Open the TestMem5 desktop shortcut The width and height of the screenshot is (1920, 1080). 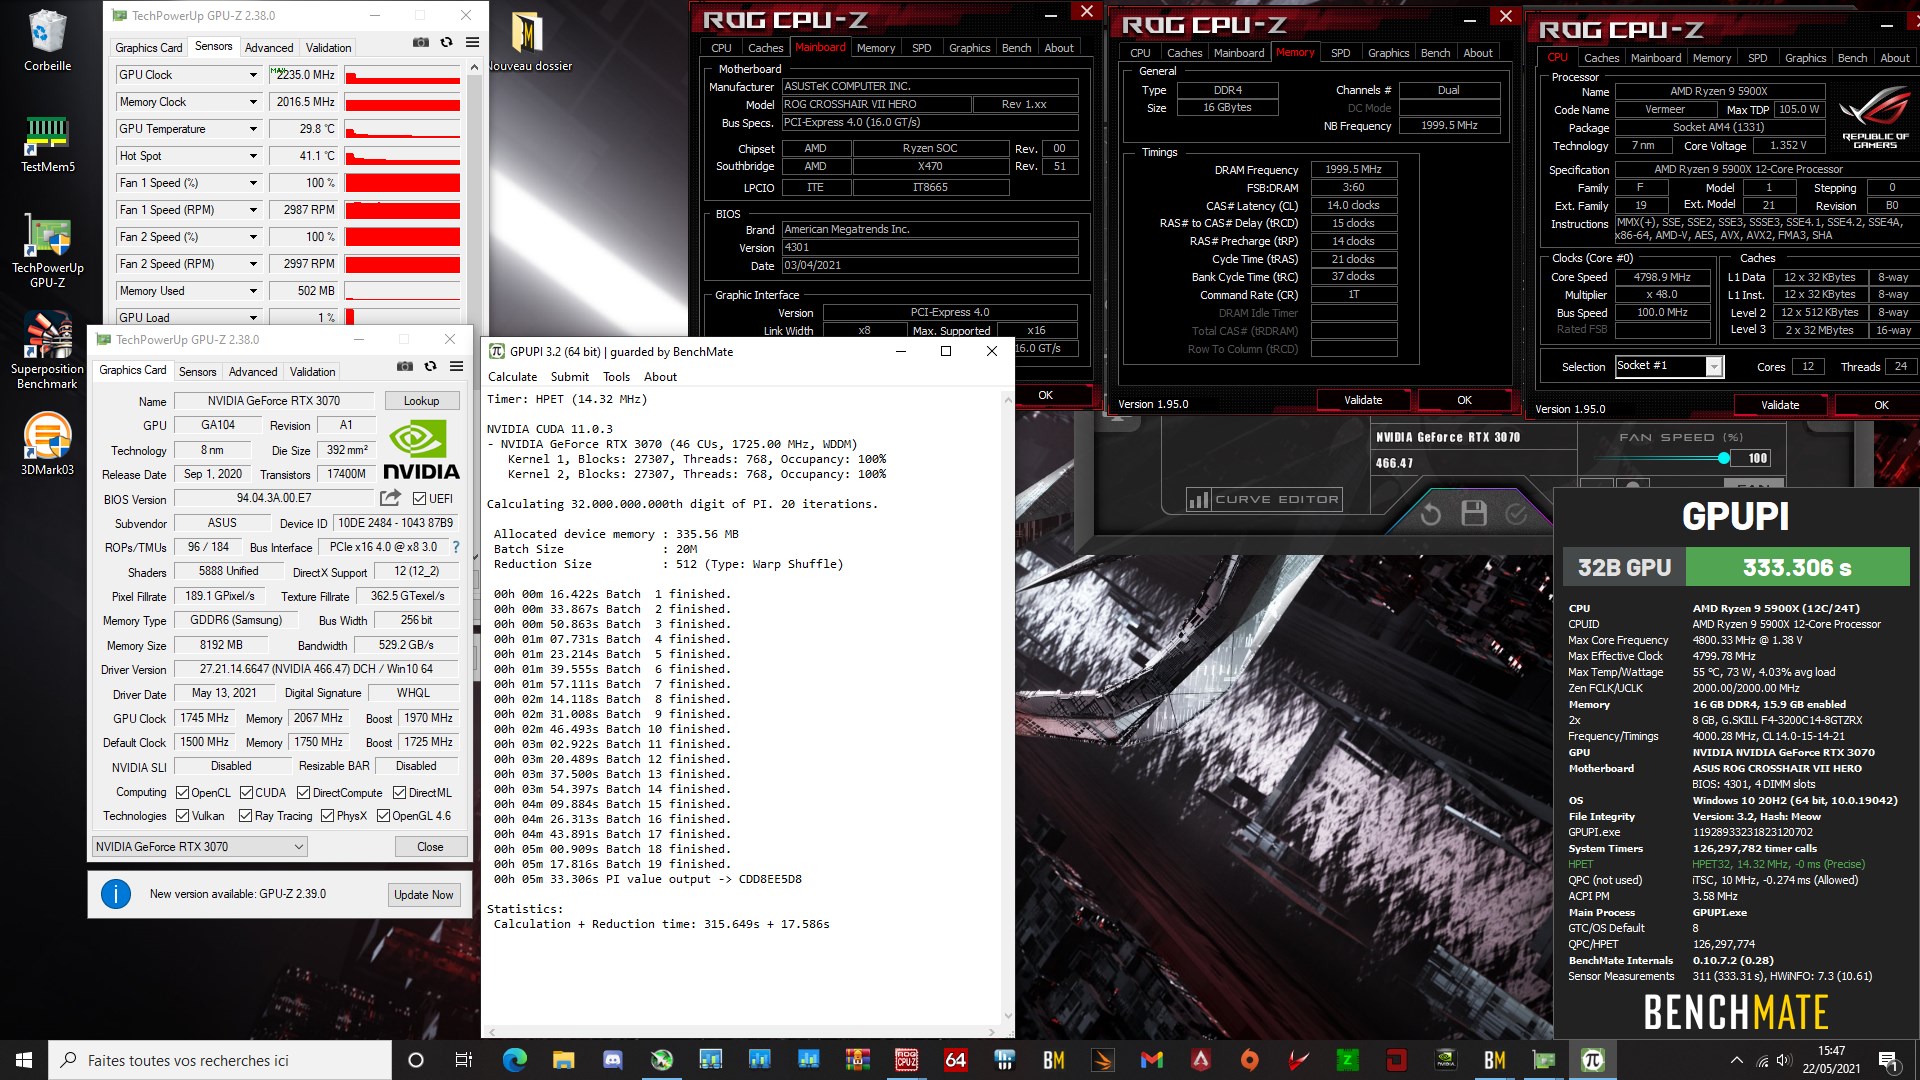47,144
